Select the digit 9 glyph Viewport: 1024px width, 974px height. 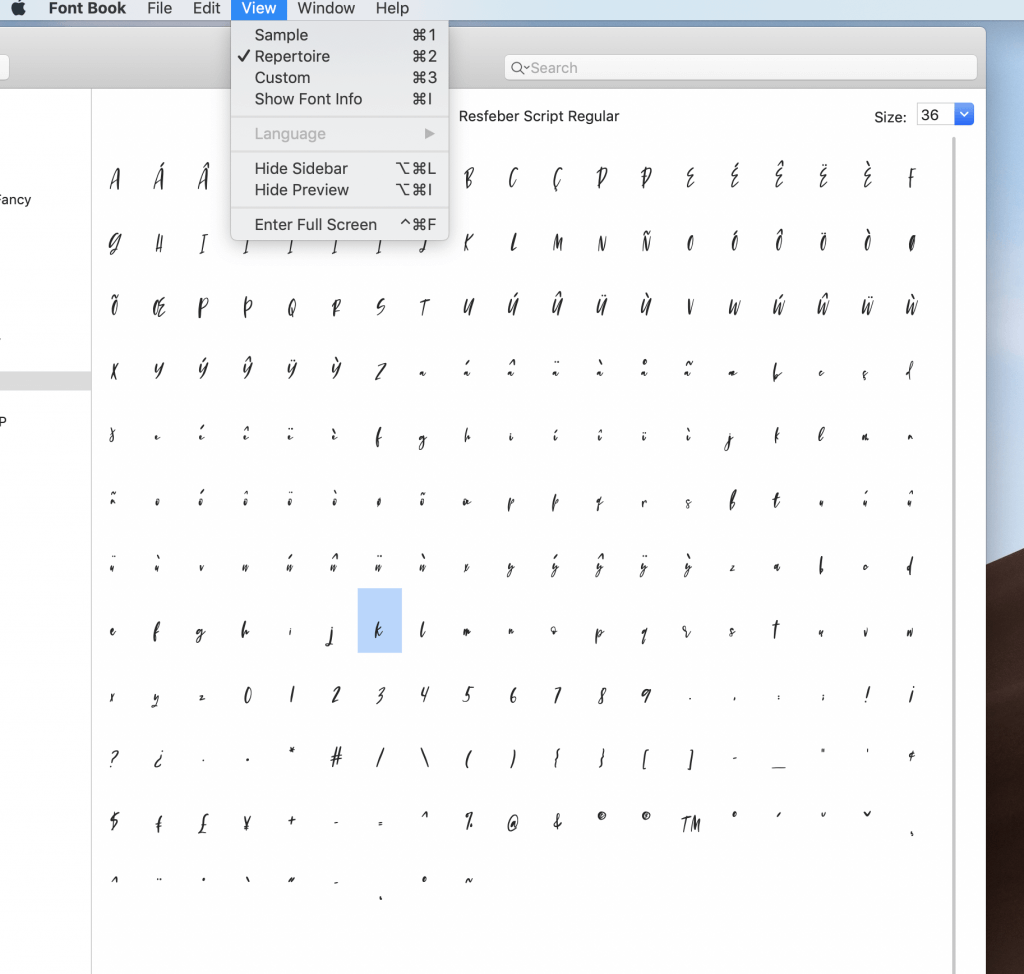pyautogui.click(x=645, y=696)
